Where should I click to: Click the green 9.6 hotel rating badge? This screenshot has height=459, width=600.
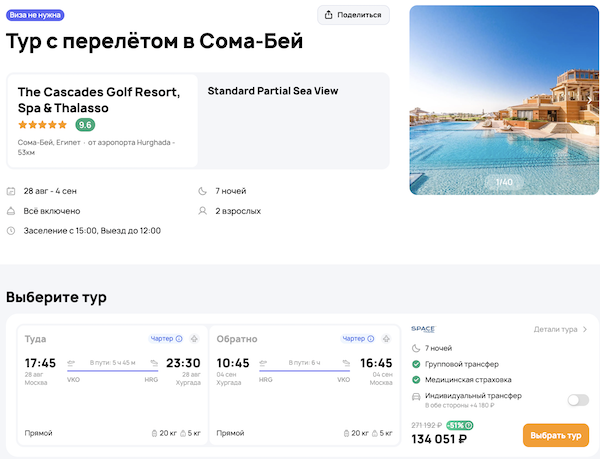click(85, 125)
